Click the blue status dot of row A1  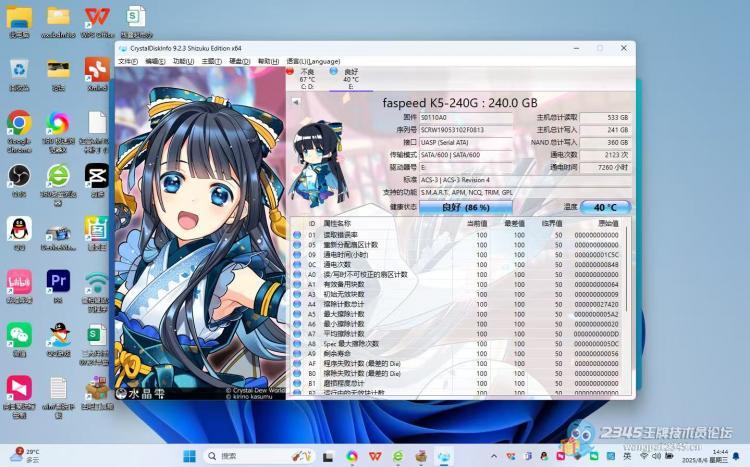[x=297, y=284]
